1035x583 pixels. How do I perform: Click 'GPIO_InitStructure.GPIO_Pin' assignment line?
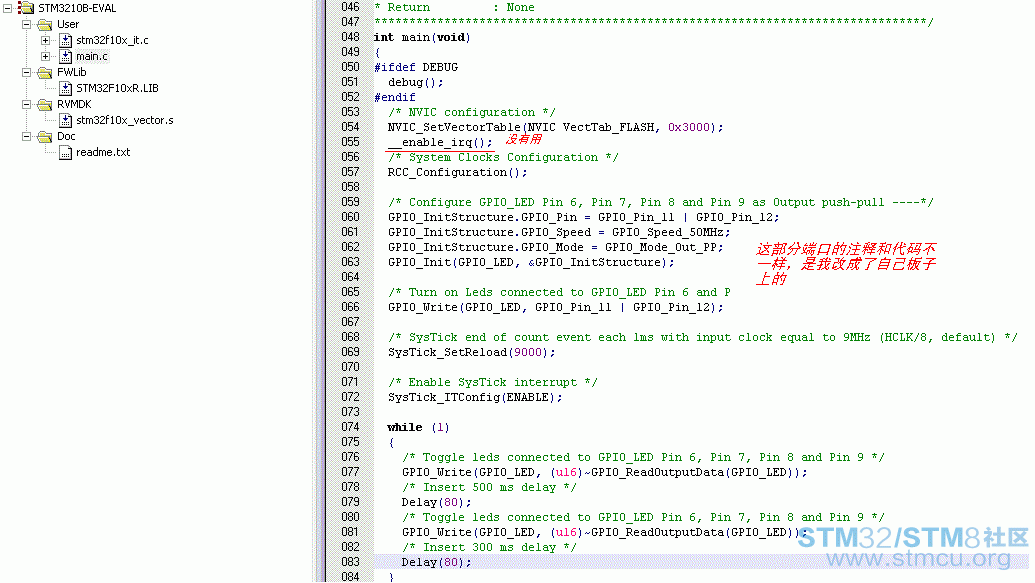(584, 217)
